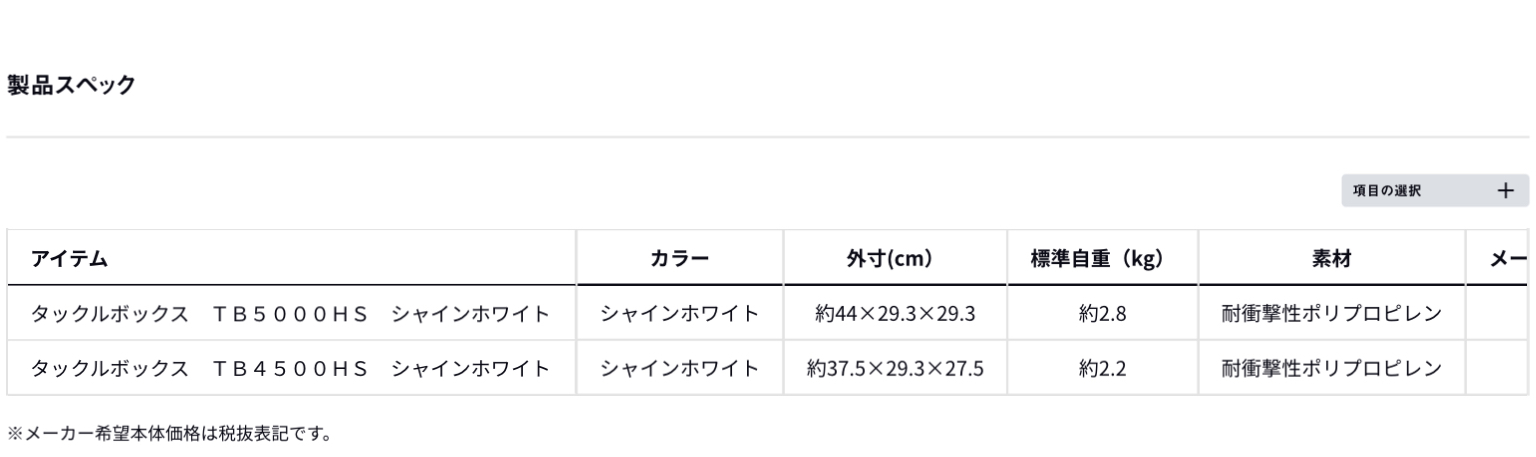Screen dimensions: 1536x457
Task: Select the TB5000HS item name cell
Action: [291, 315]
